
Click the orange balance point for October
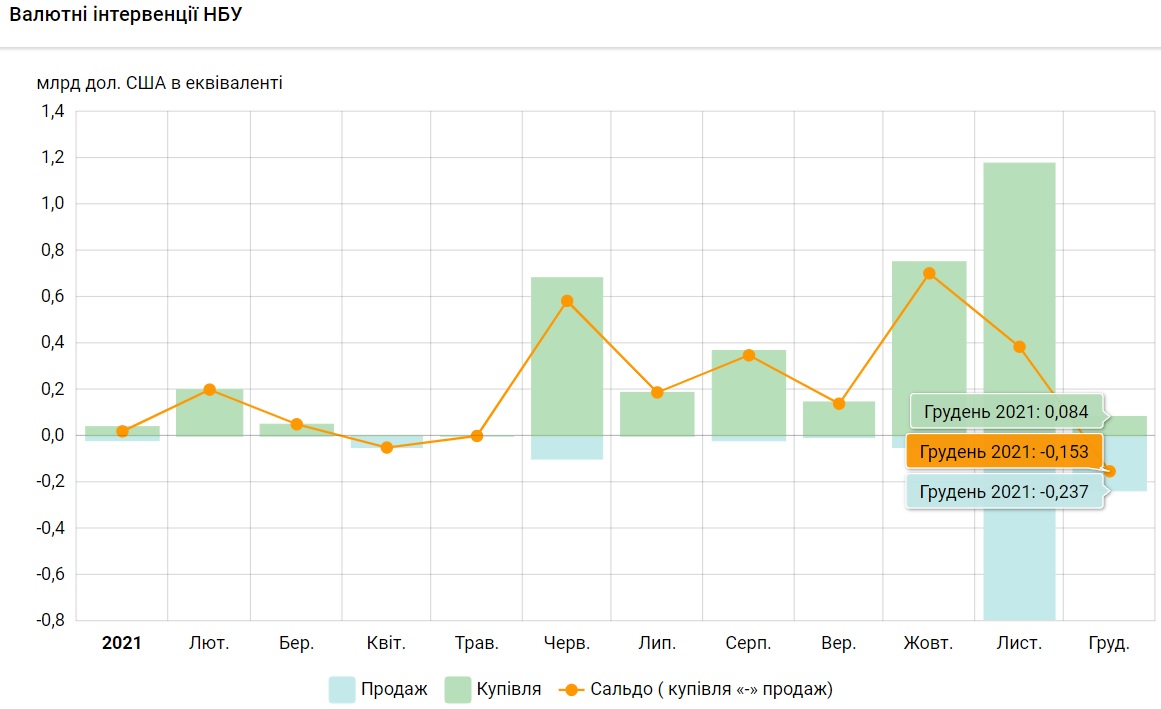point(929,273)
